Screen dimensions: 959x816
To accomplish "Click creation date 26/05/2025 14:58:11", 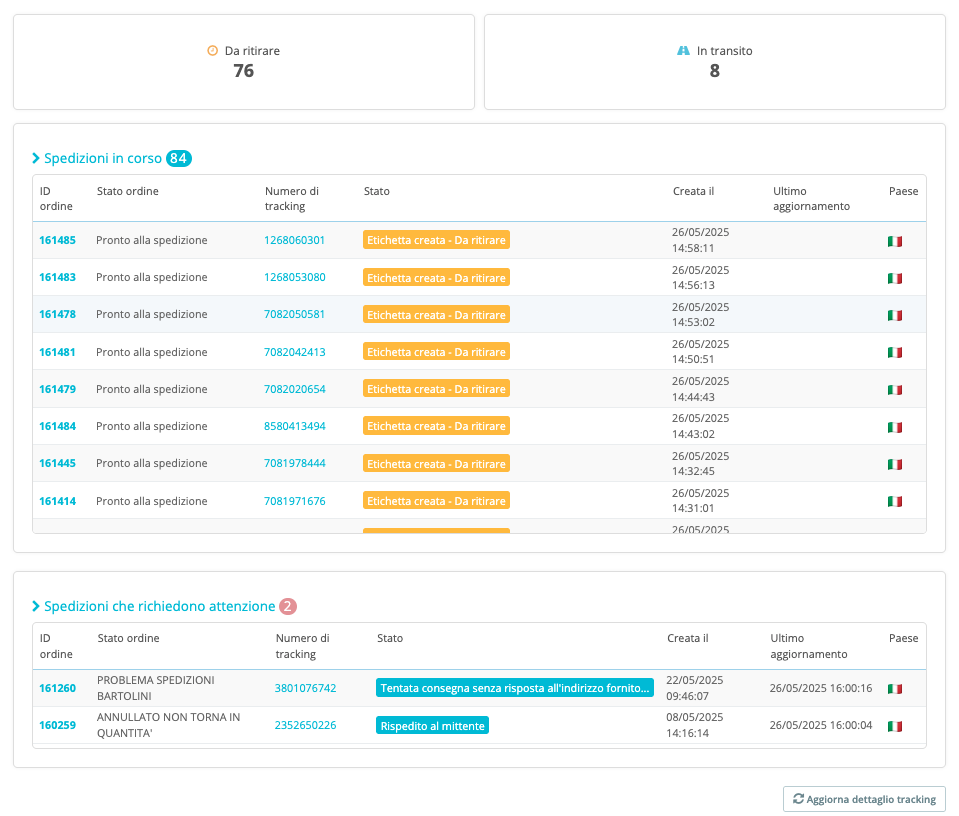I will pyautogui.click(x=701, y=240).
